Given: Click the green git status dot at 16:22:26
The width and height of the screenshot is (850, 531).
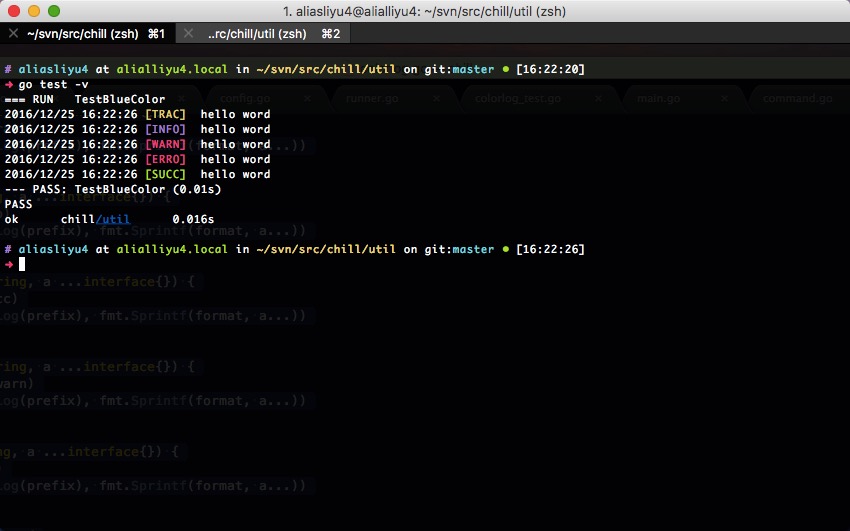Looking at the screenshot, I should tap(505, 249).
